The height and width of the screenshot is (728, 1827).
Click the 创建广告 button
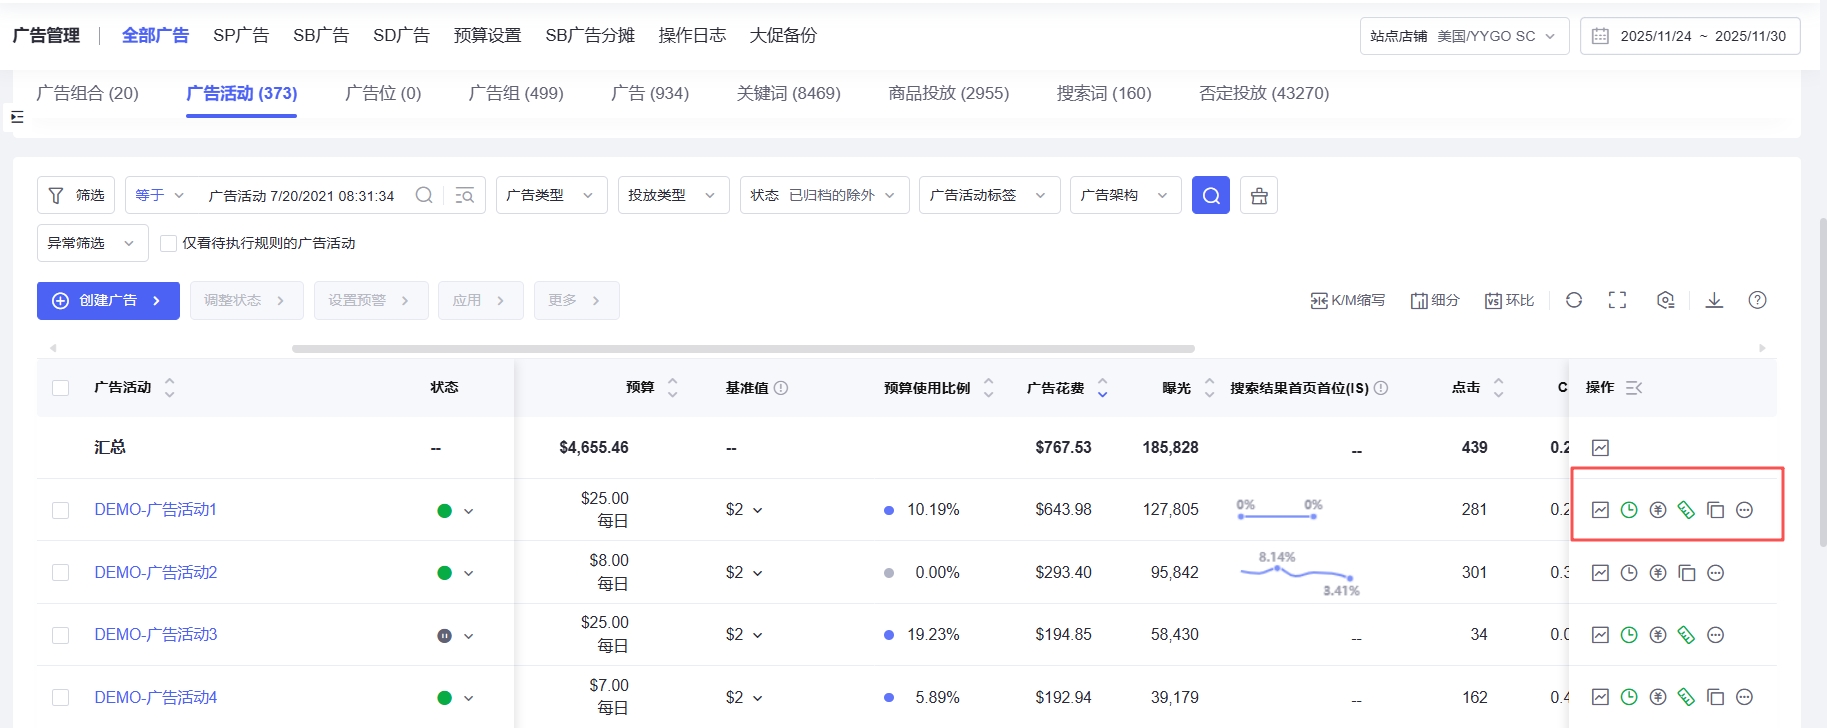click(108, 300)
